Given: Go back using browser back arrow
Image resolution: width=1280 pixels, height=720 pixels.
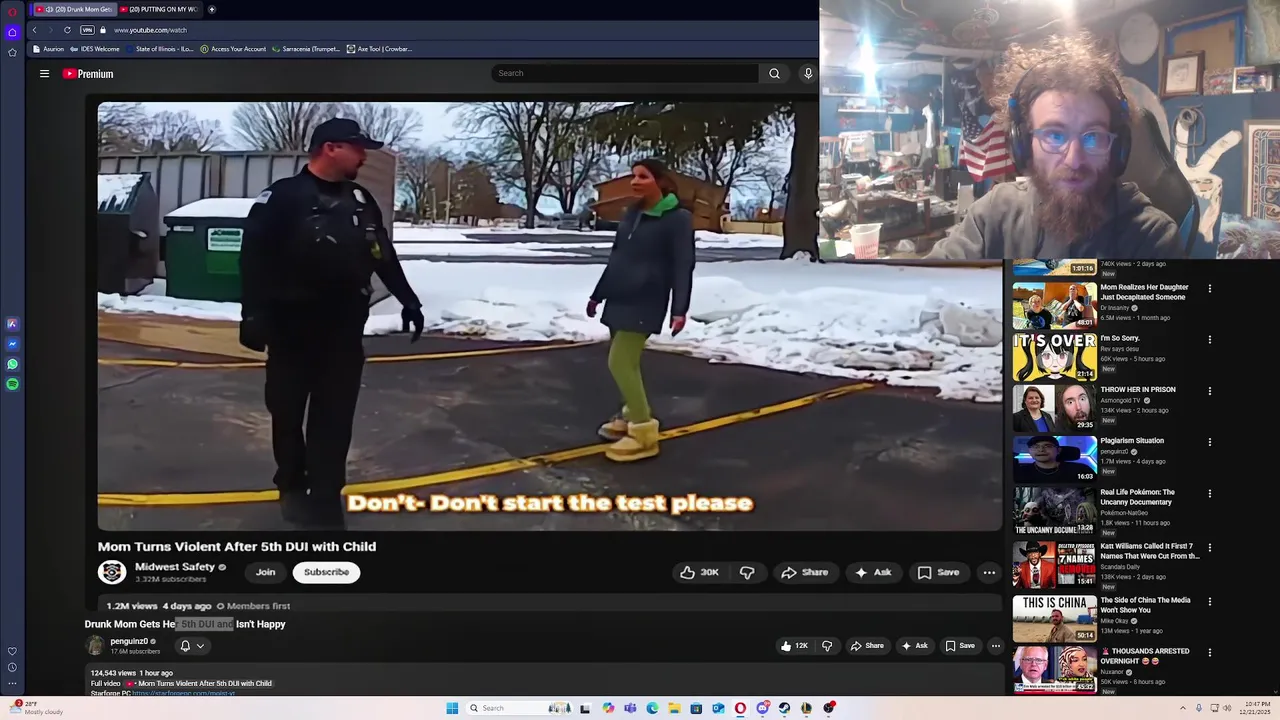Looking at the screenshot, I should point(34,30).
